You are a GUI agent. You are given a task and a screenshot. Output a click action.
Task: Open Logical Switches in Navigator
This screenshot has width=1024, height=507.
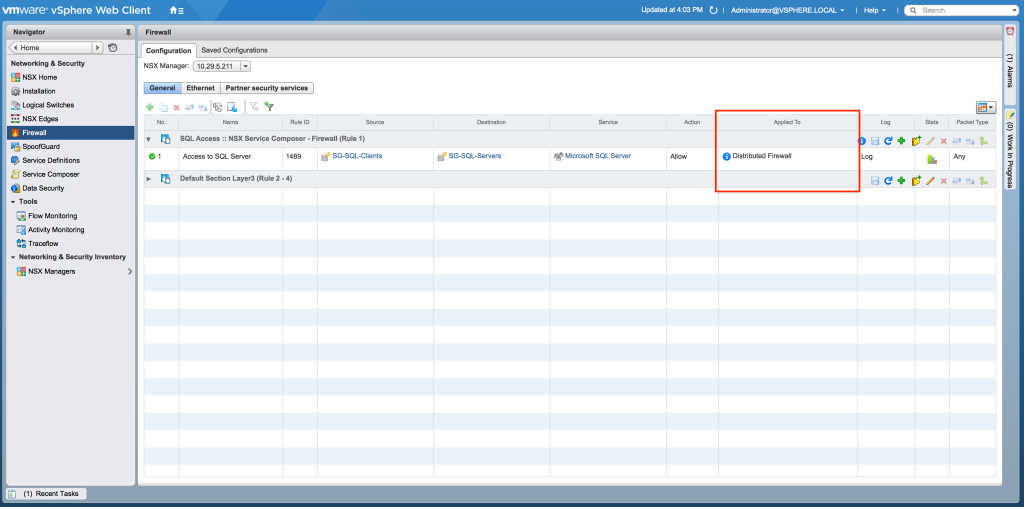(48, 105)
